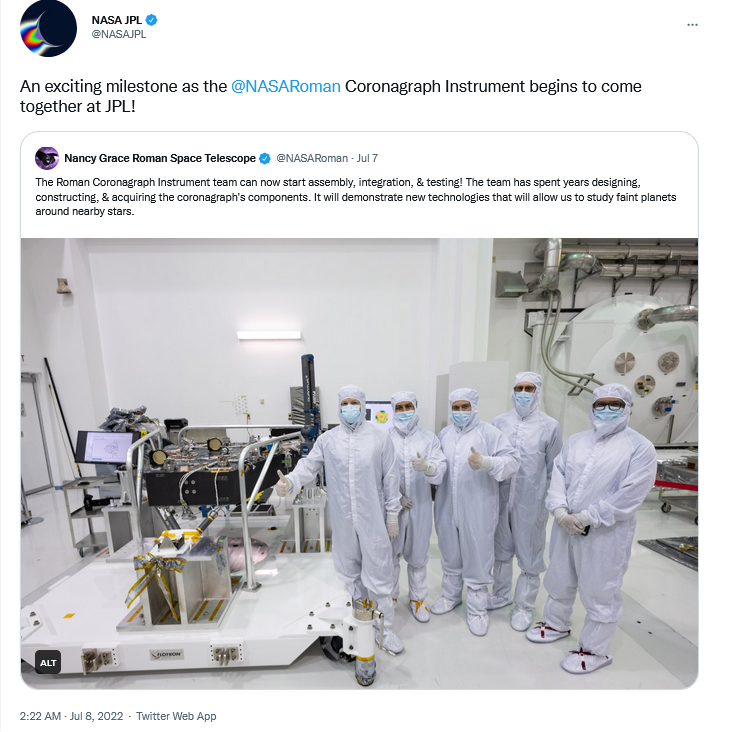Image resolution: width=743 pixels, height=732 pixels.
Task: Open the Nancy Grace Roman Space Telescope name
Action: coord(160,158)
